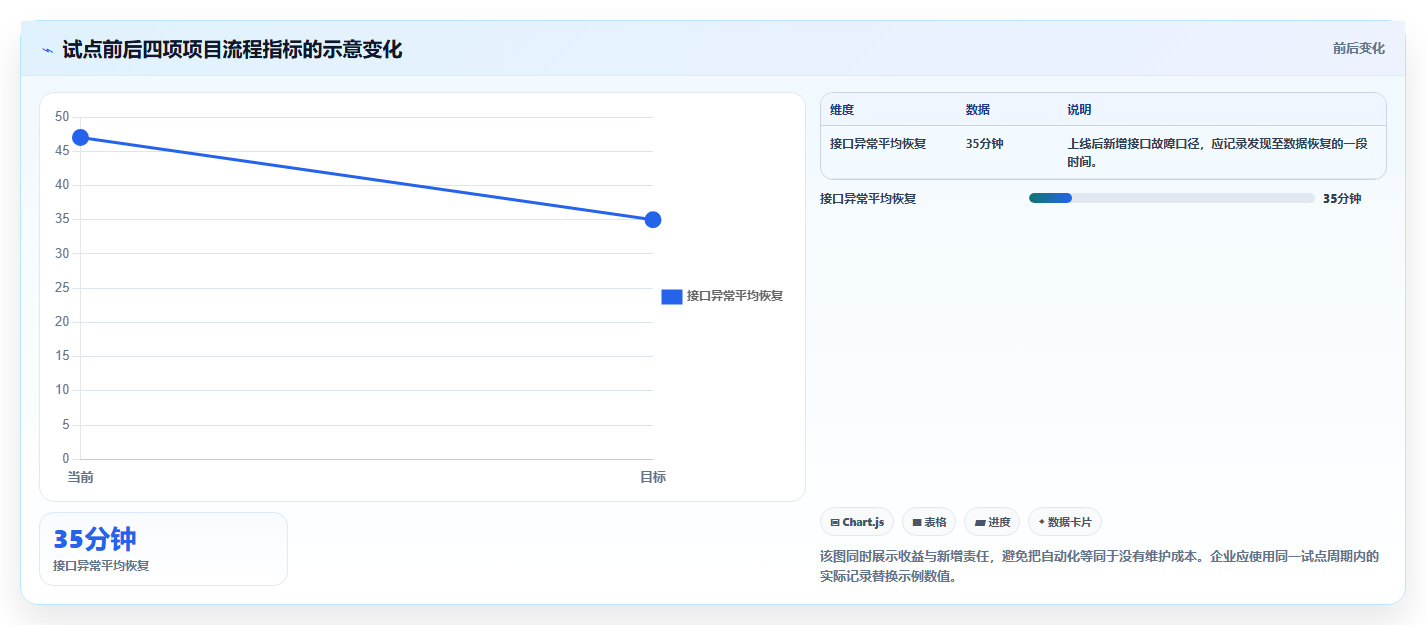Click the large 35分钟 value on the data card
The height and width of the screenshot is (625, 1426).
click(95, 539)
